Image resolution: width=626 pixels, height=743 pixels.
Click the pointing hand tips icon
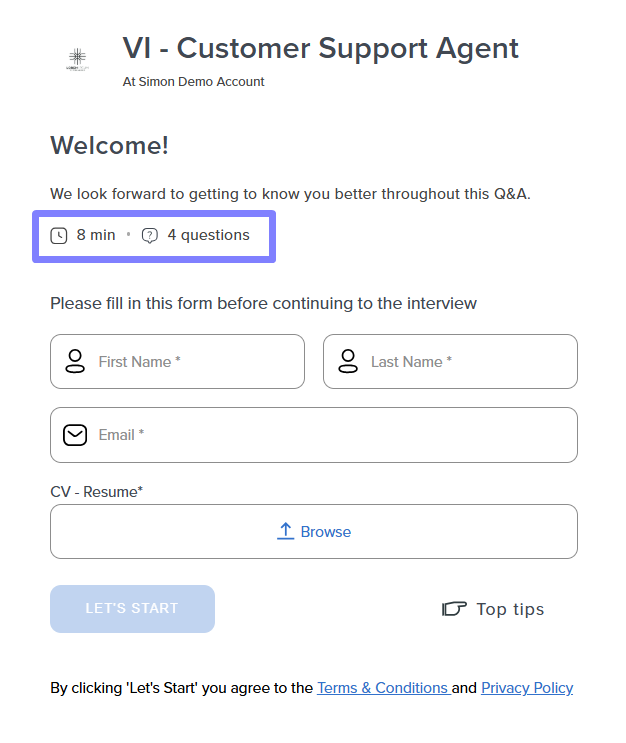(x=454, y=609)
